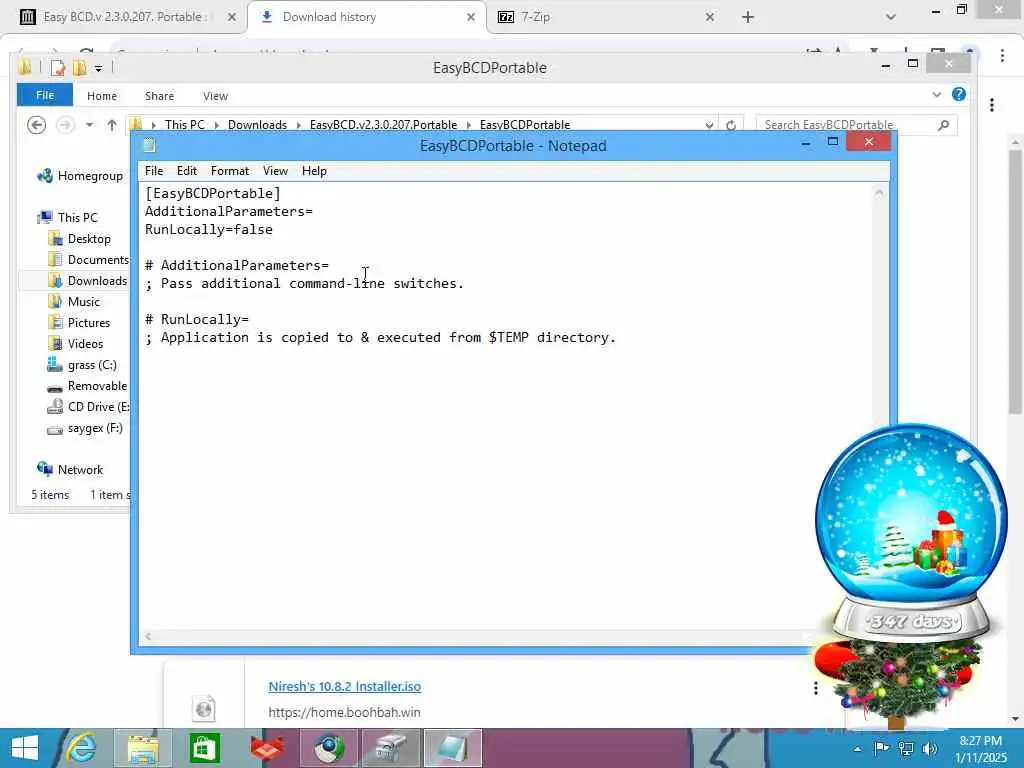This screenshot has width=1024, height=768.
Task: Close the Download history browser tab
Action: point(471,18)
